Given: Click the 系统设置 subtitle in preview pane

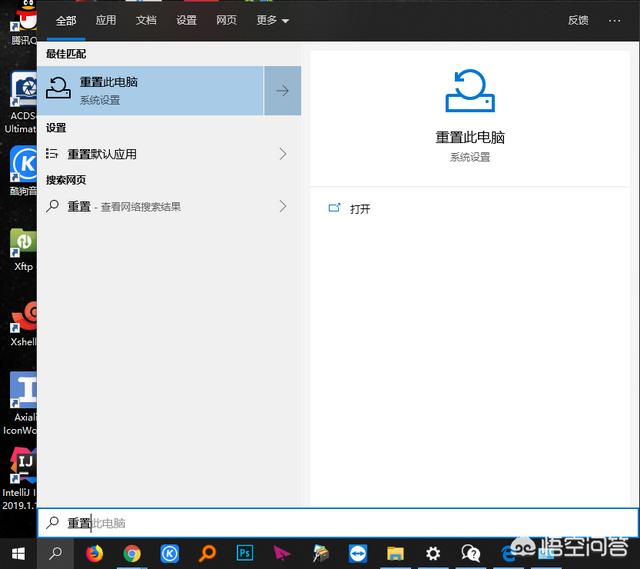Looking at the screenshot, I should [470, 157].
